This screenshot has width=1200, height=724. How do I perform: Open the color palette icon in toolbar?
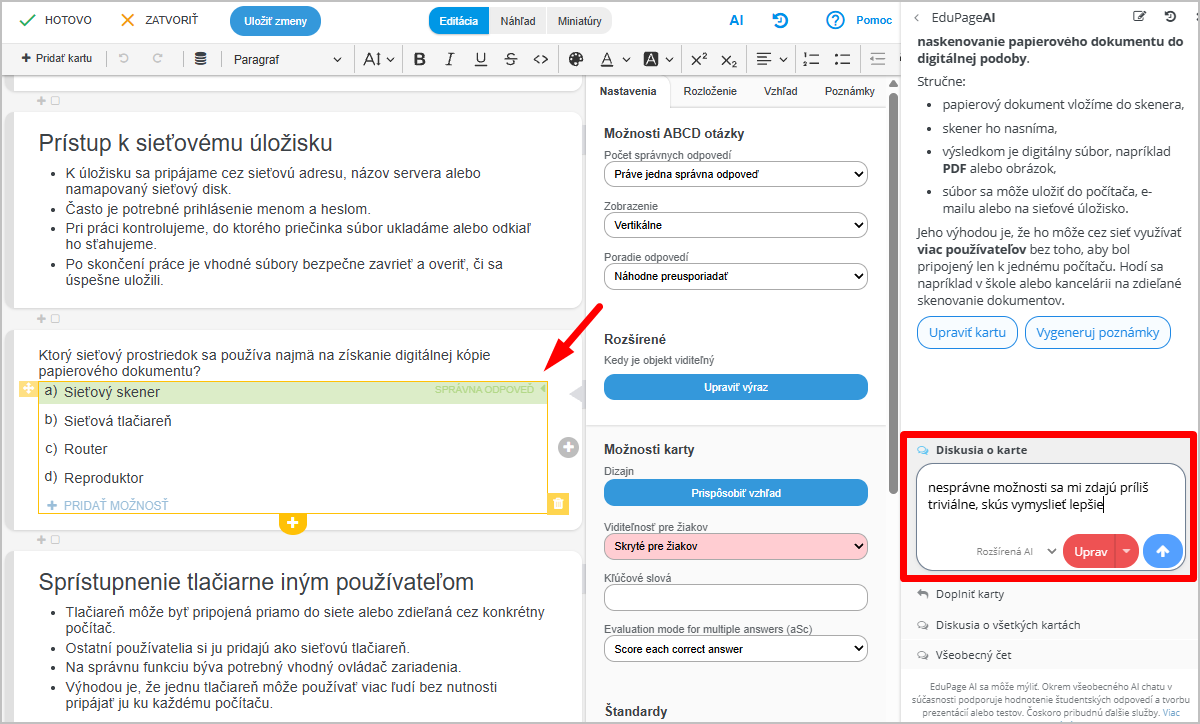point(575,59)
